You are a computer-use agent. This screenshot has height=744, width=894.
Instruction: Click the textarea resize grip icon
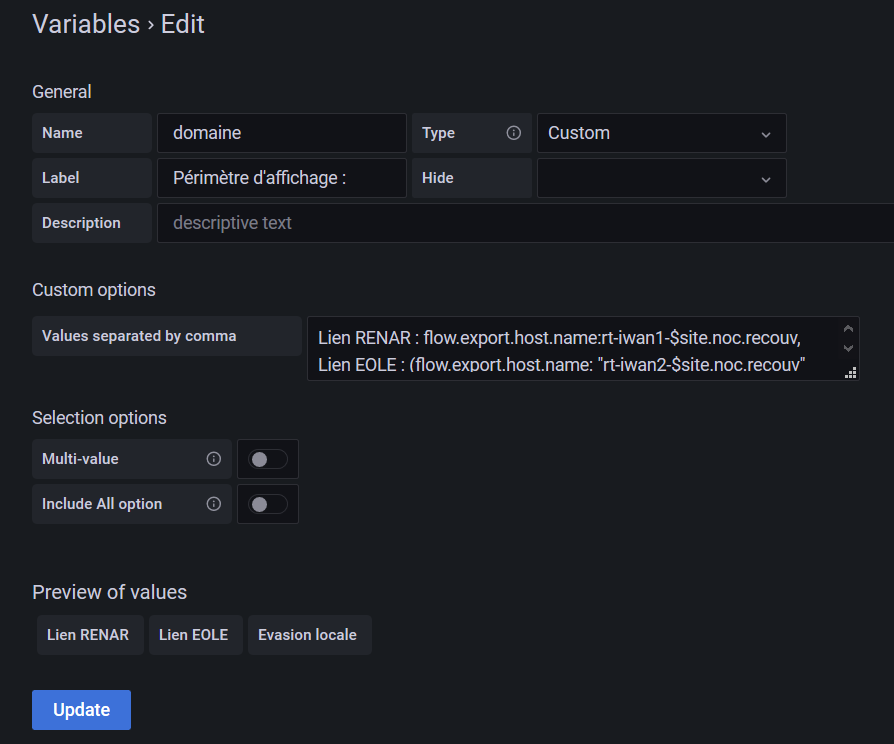pyautogui.click(x=850, y=373)
